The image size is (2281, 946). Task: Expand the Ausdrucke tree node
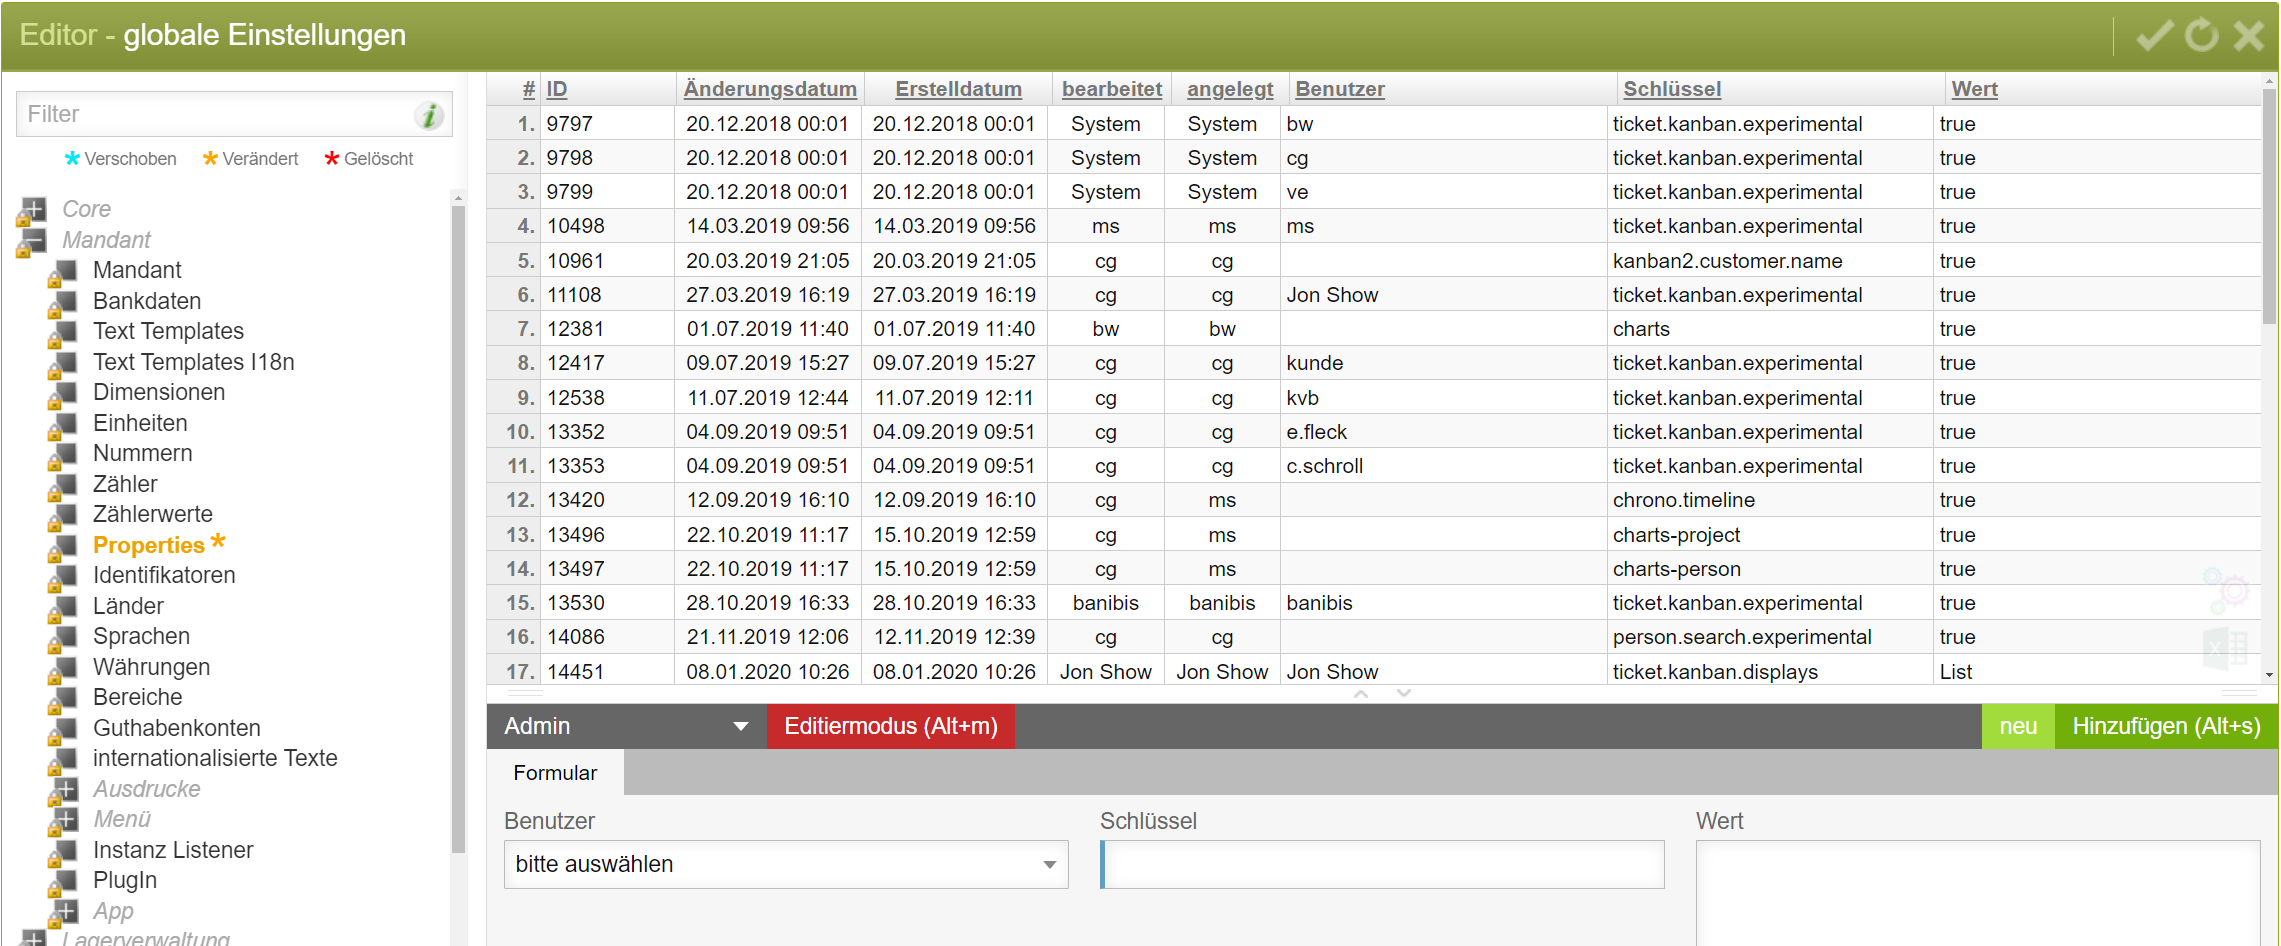62,790
